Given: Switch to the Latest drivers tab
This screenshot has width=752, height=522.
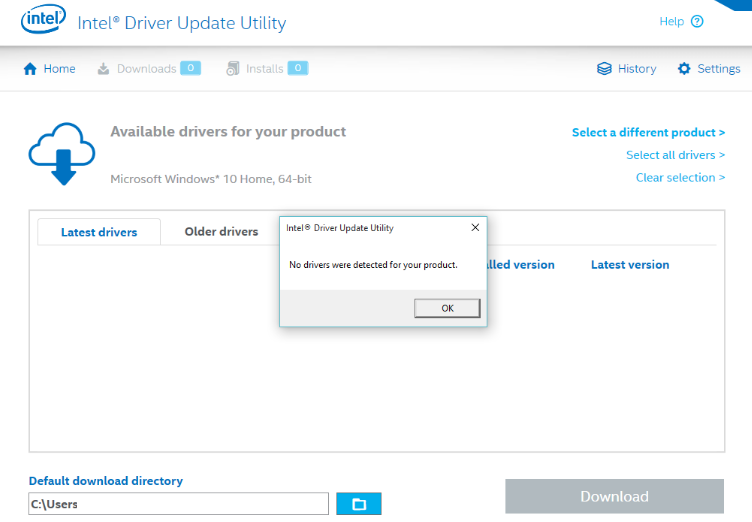Looking at the screenshot, I should click(x=99, y=232).
